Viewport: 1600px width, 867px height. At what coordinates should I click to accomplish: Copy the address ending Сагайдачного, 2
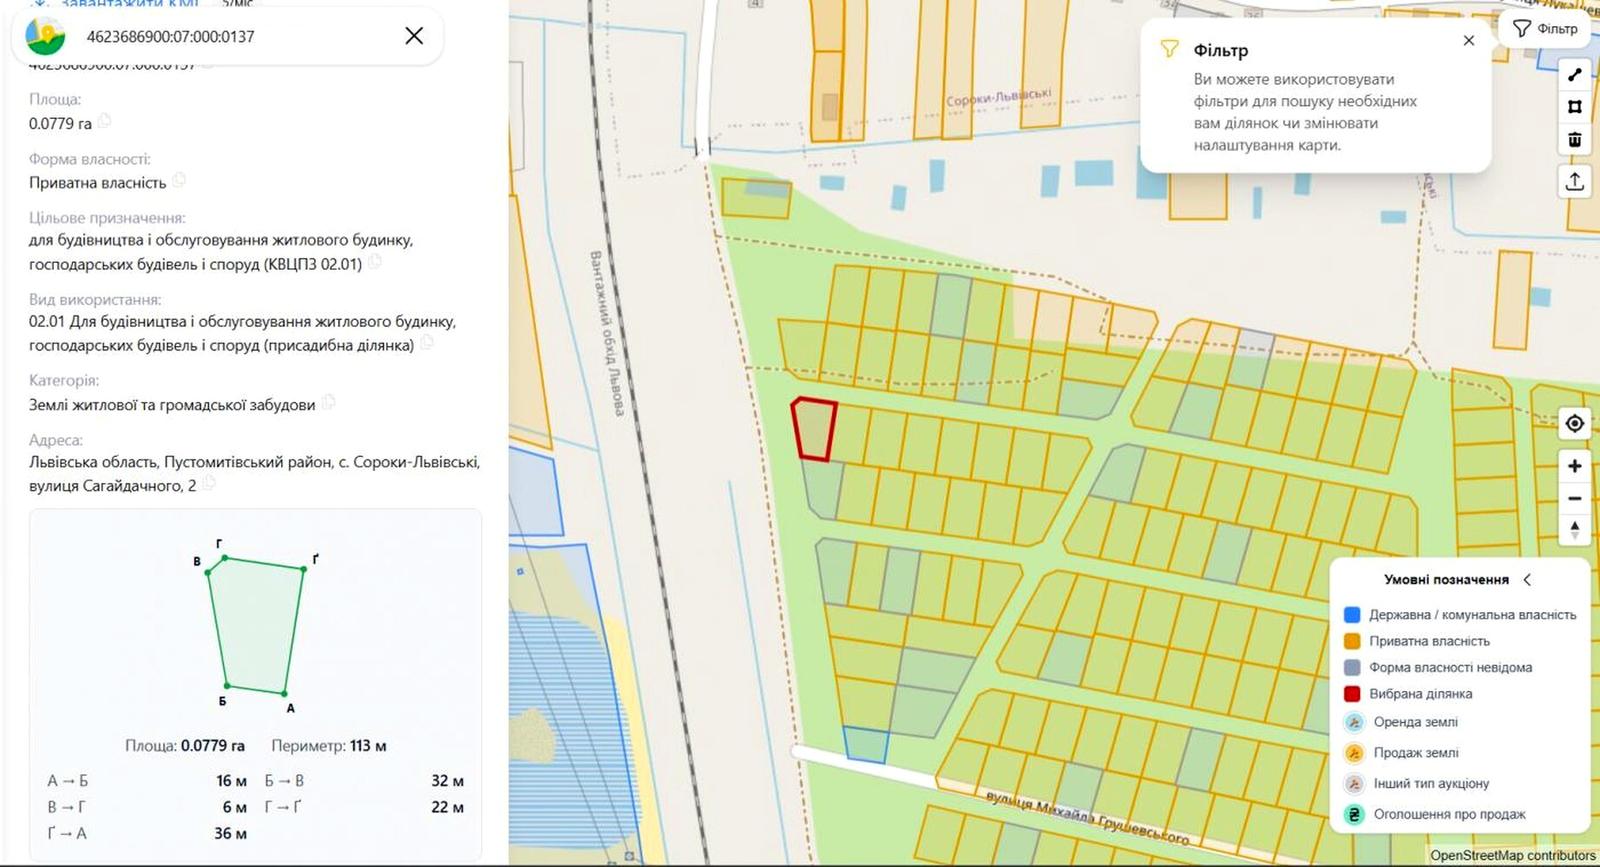[209, 484]
